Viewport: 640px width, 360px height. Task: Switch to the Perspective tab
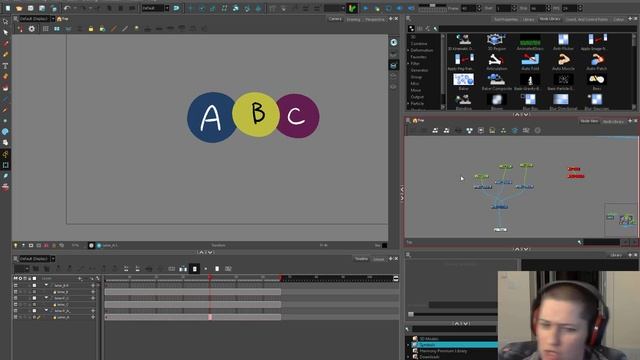[x=375, y=19]
